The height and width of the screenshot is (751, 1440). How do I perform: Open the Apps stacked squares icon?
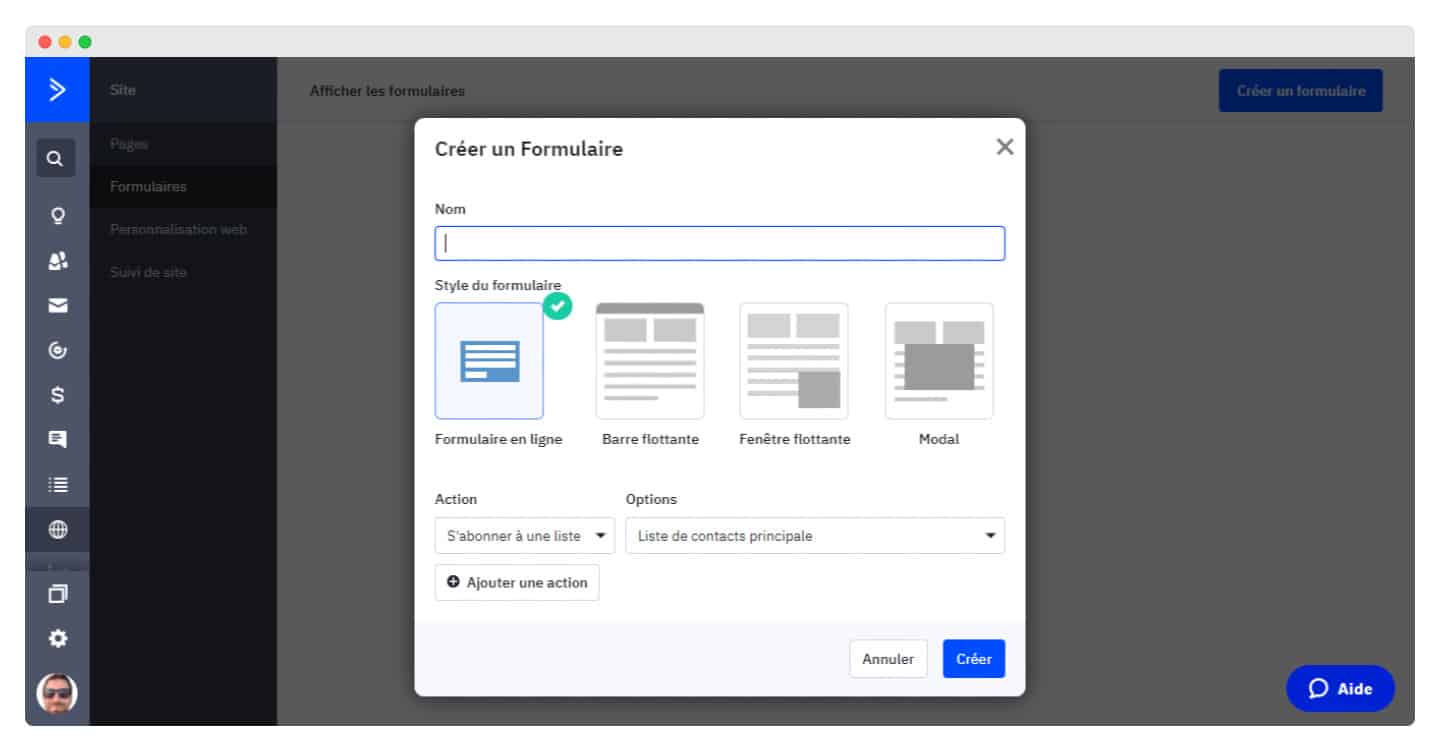(x=58, y=593)
